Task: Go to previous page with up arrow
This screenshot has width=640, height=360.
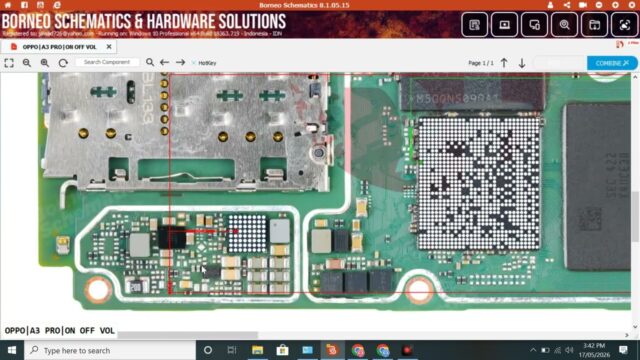Action: (x=504, y=63)
